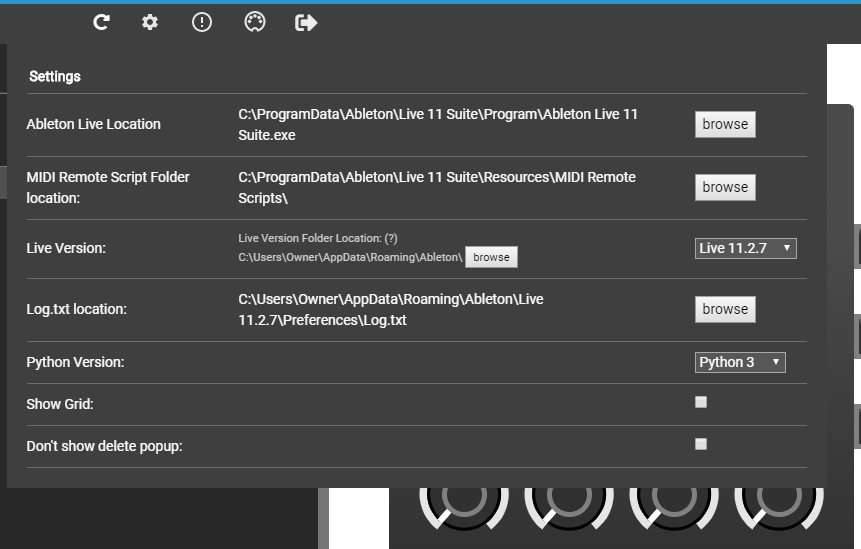Click the second knob from the left

click(x=569, y=503)
